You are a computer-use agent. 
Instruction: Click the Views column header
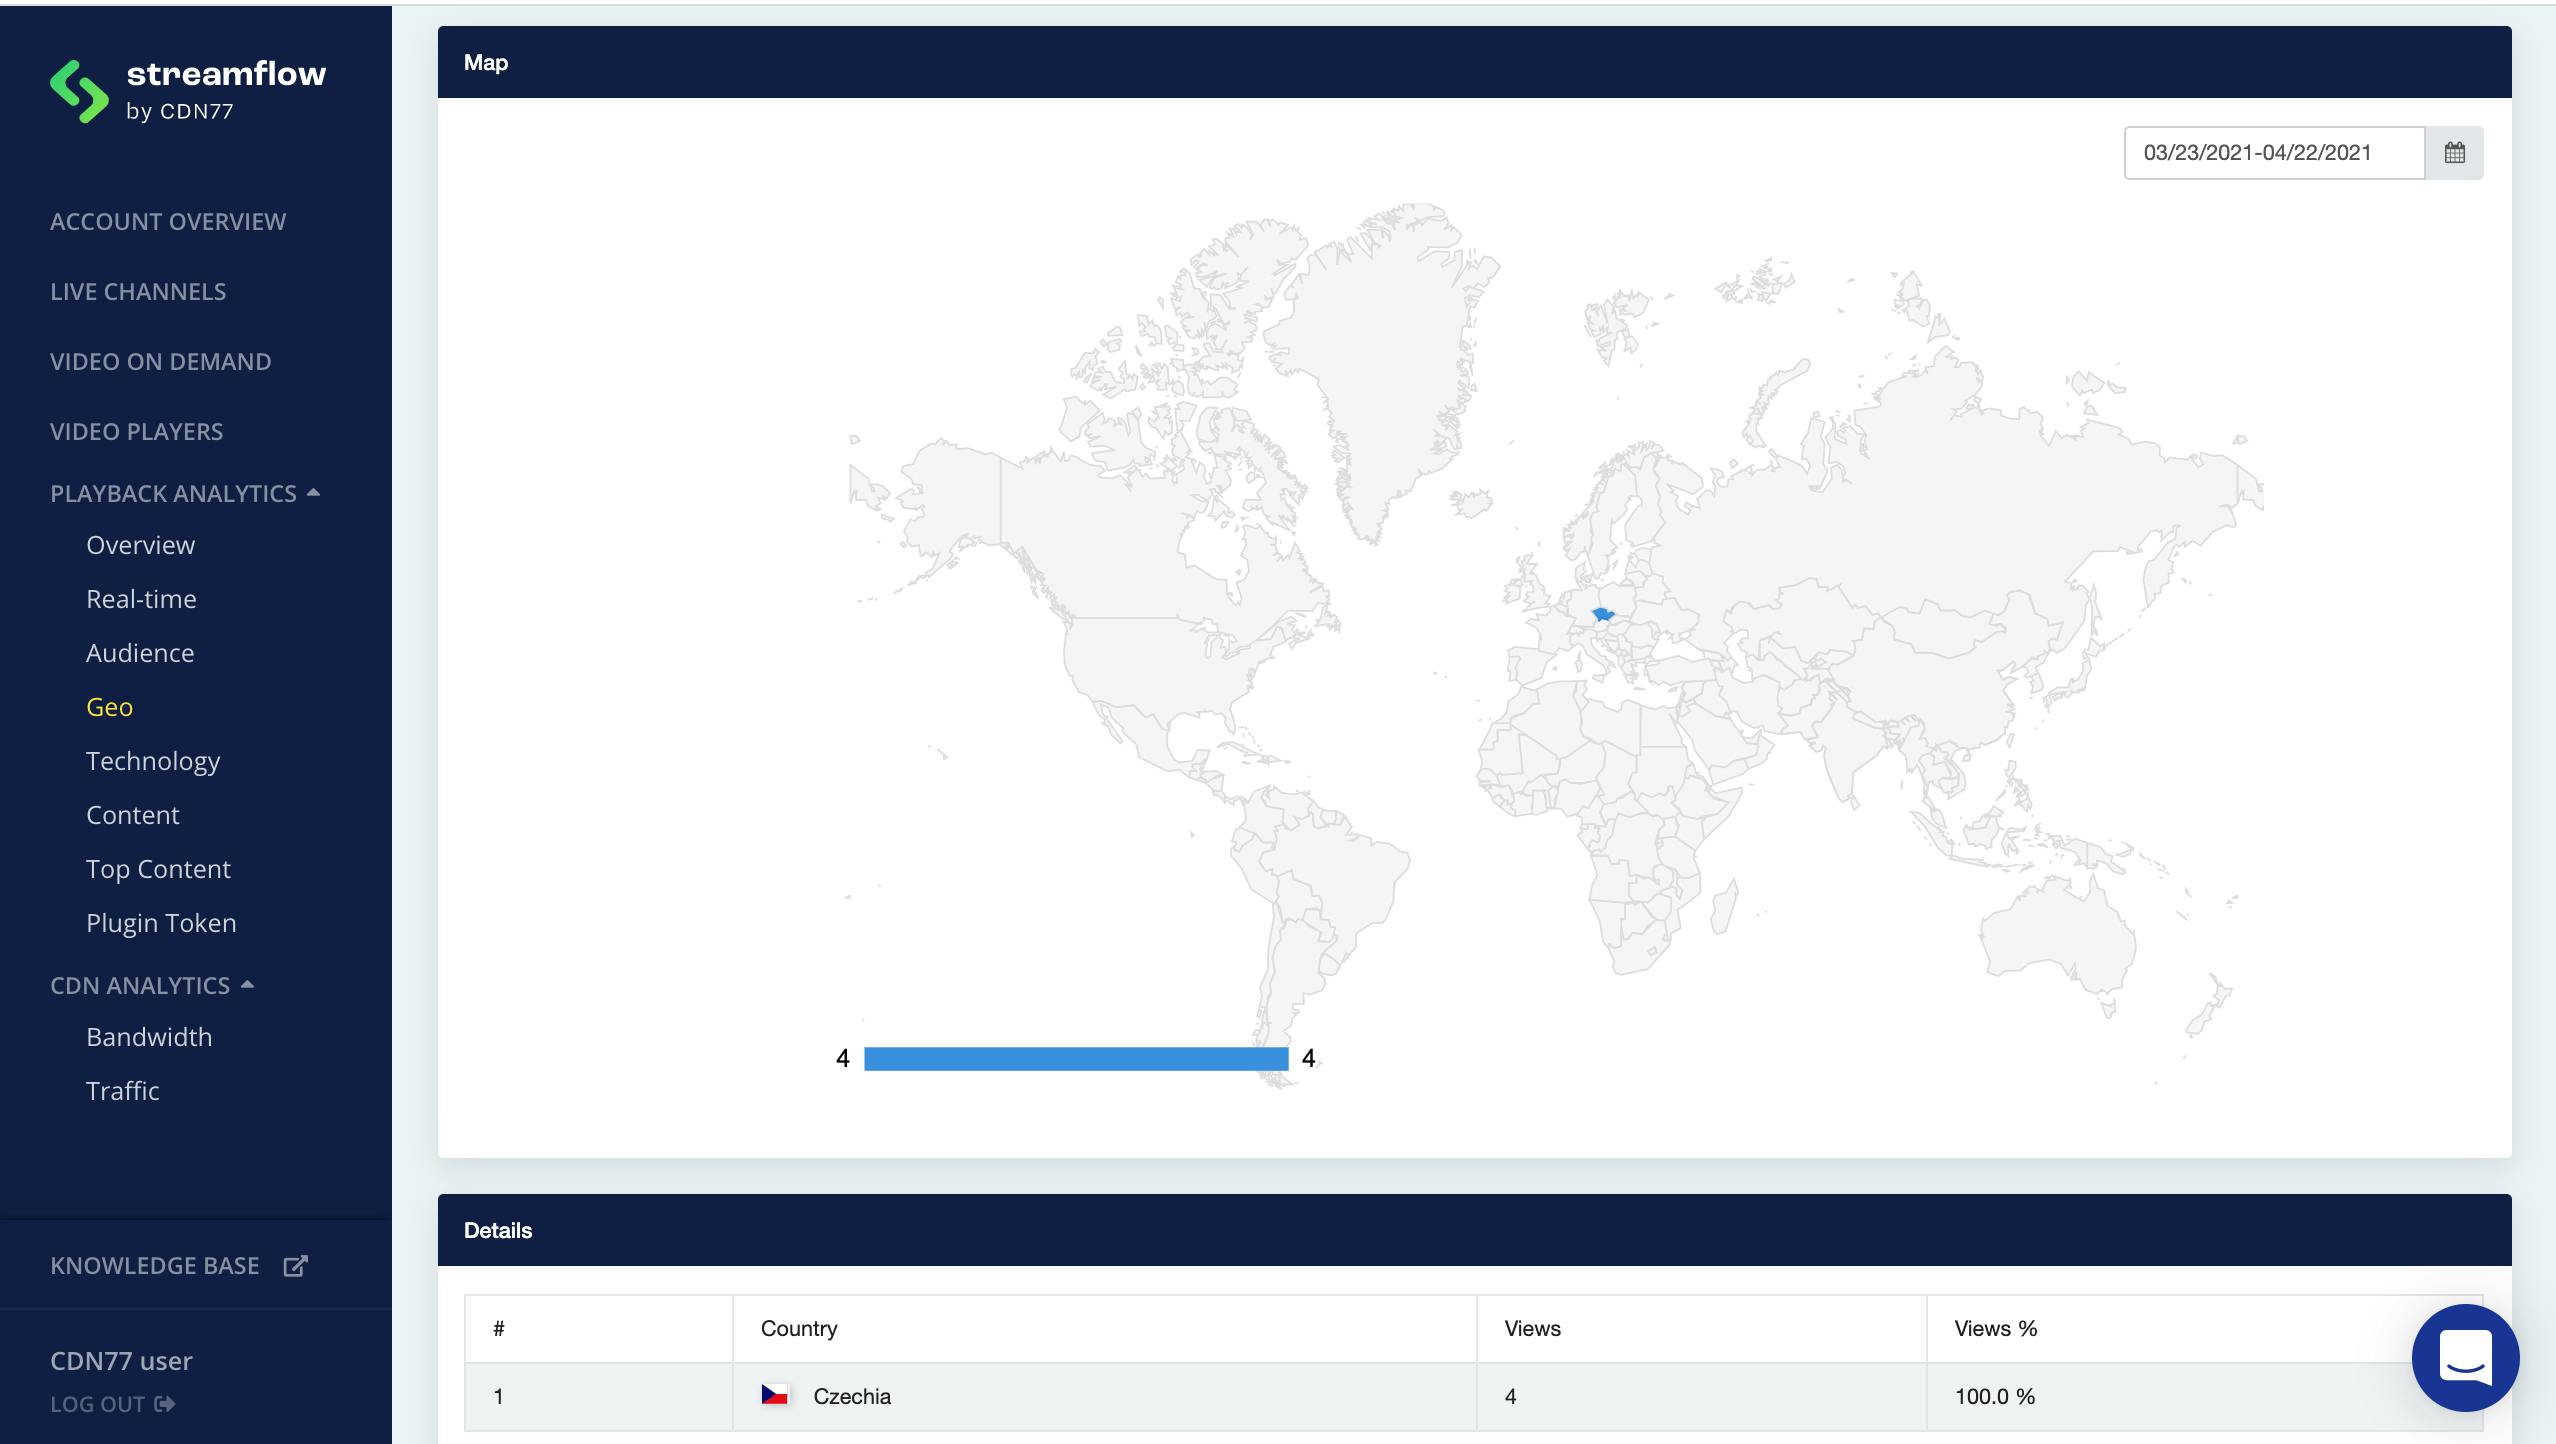point(1532,1328)
